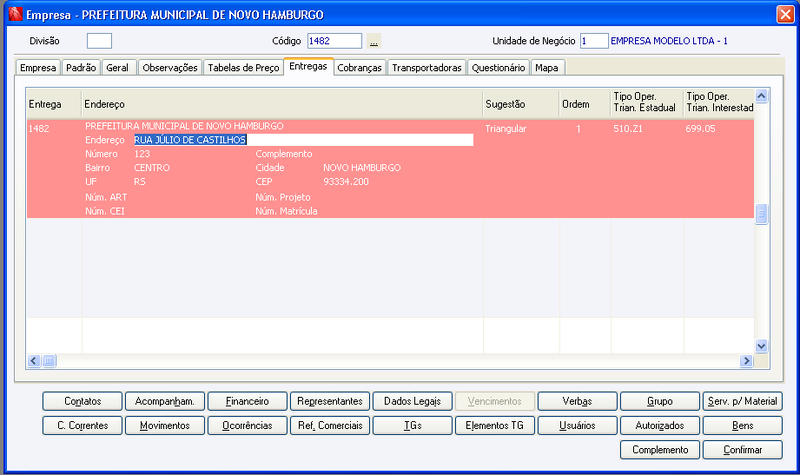Open the Código lookup ellipsis button
Screen dimensions: 800x475
(x=374, y=41)
